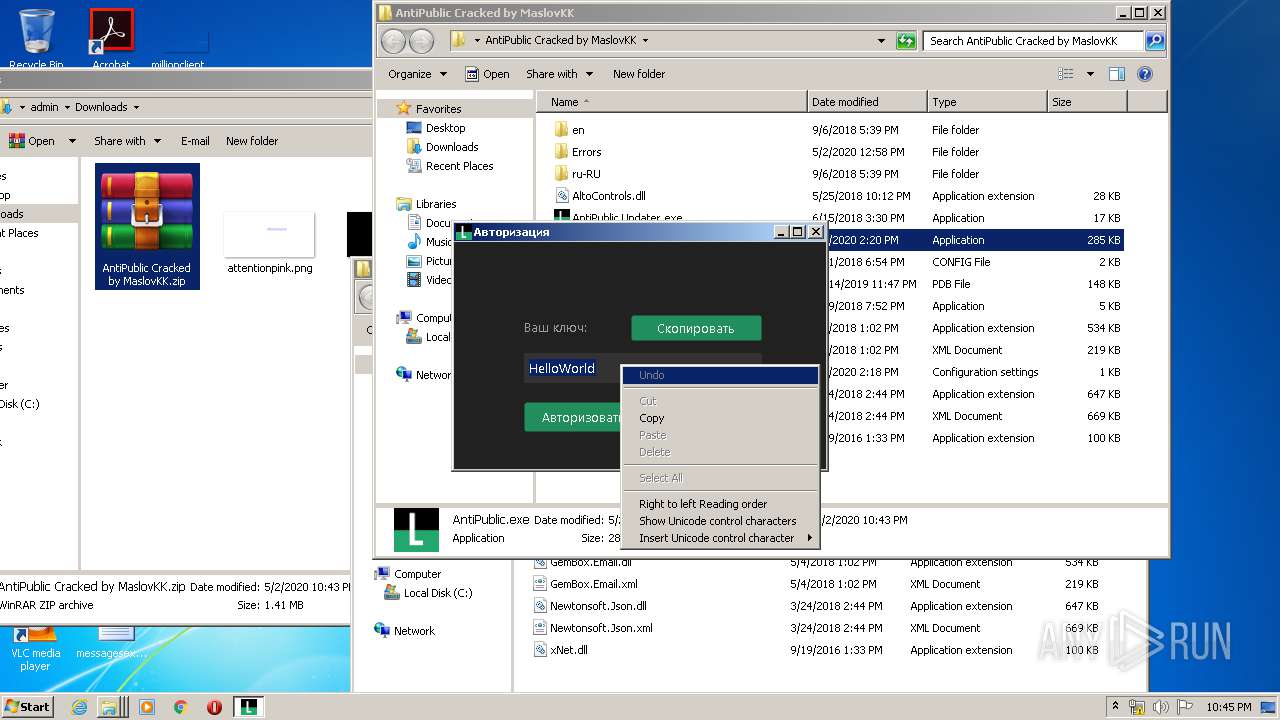Click New folder in AntiPublic window toolbar

coord(639,74)
